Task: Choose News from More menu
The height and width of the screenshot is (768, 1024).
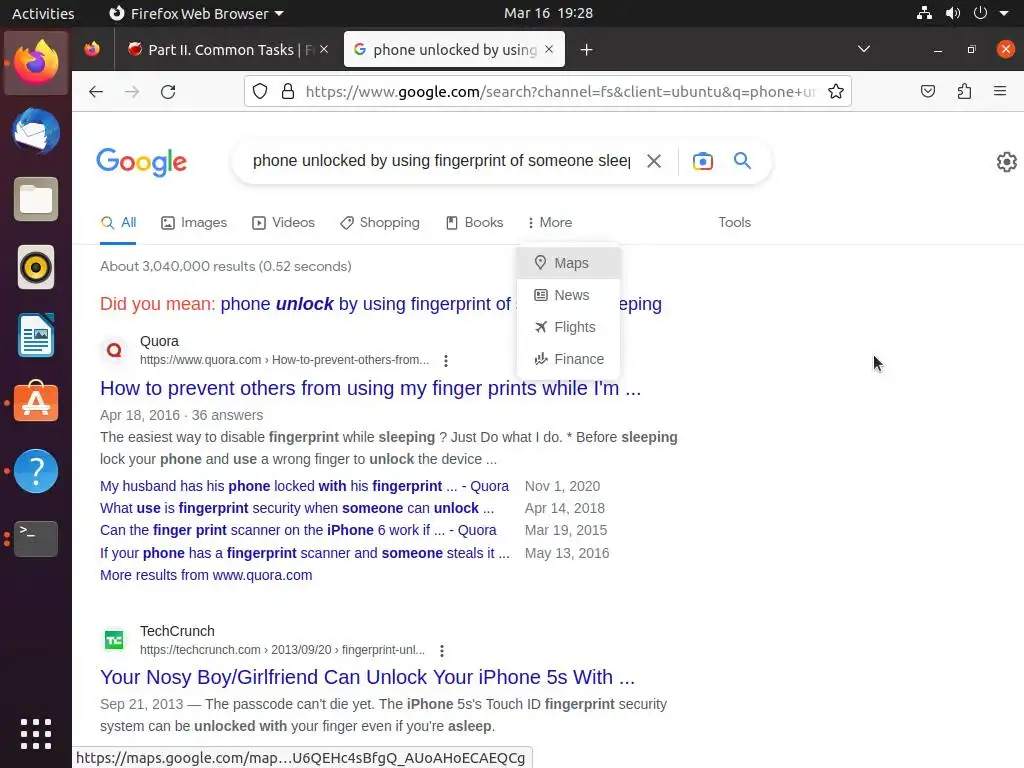Action: (x=568, y=295)
